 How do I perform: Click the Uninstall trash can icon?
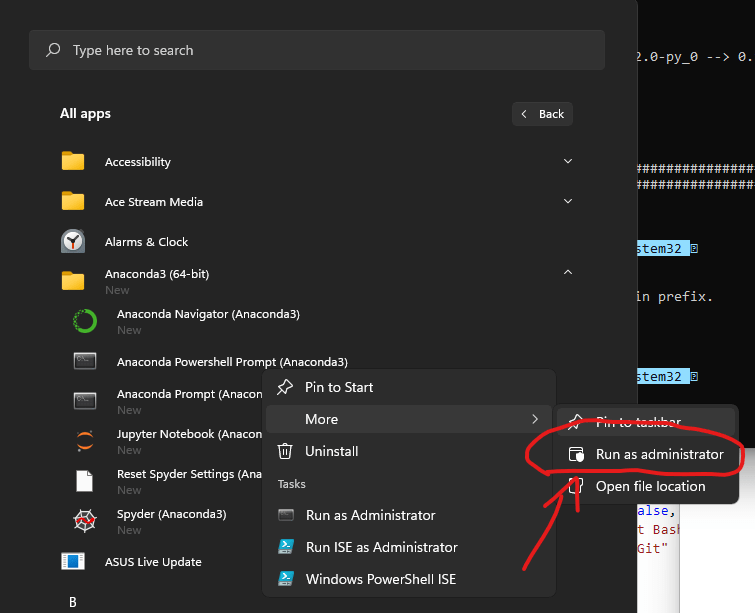pyautogui.click(x=285, y=451)
